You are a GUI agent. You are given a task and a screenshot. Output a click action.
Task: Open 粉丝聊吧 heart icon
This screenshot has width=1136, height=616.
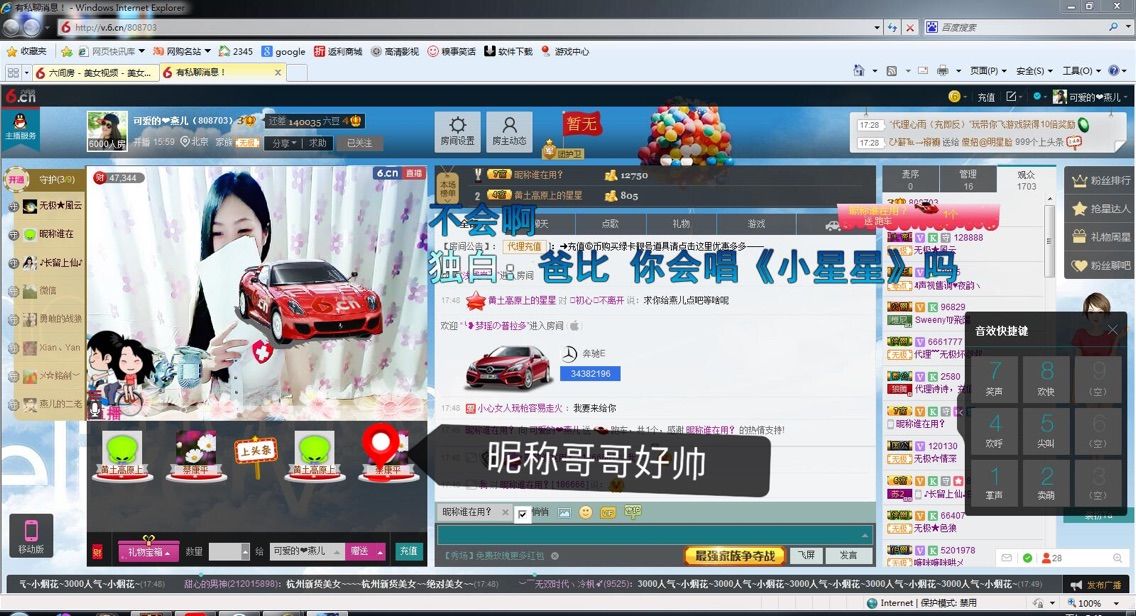click(1100, 265)
